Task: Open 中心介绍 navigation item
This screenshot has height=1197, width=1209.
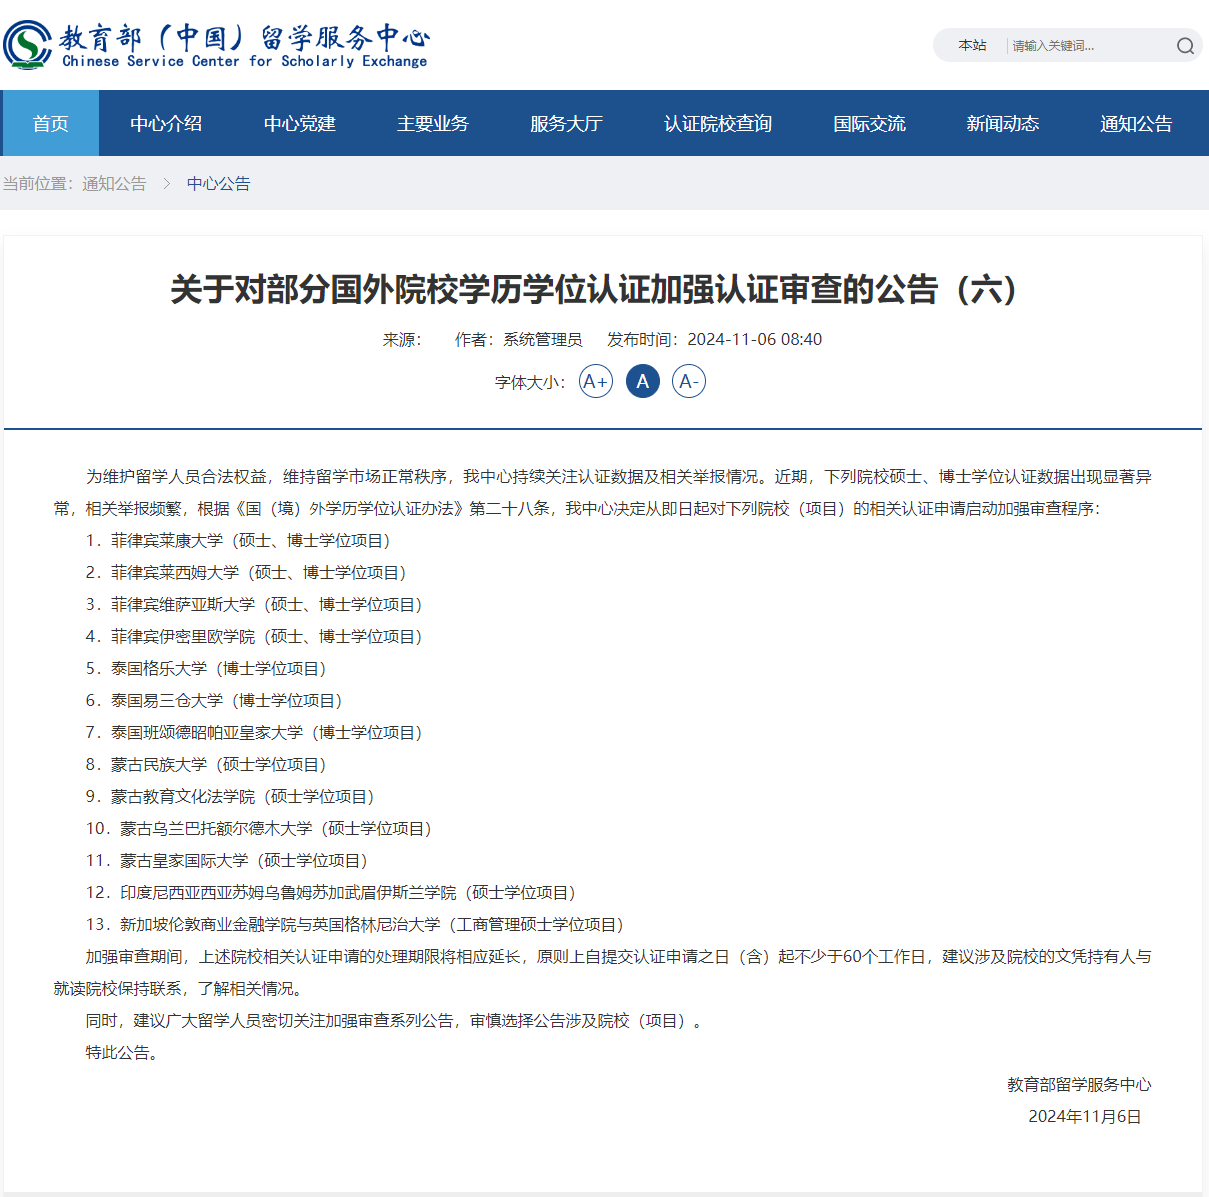Action: click(x=166, y=123)
